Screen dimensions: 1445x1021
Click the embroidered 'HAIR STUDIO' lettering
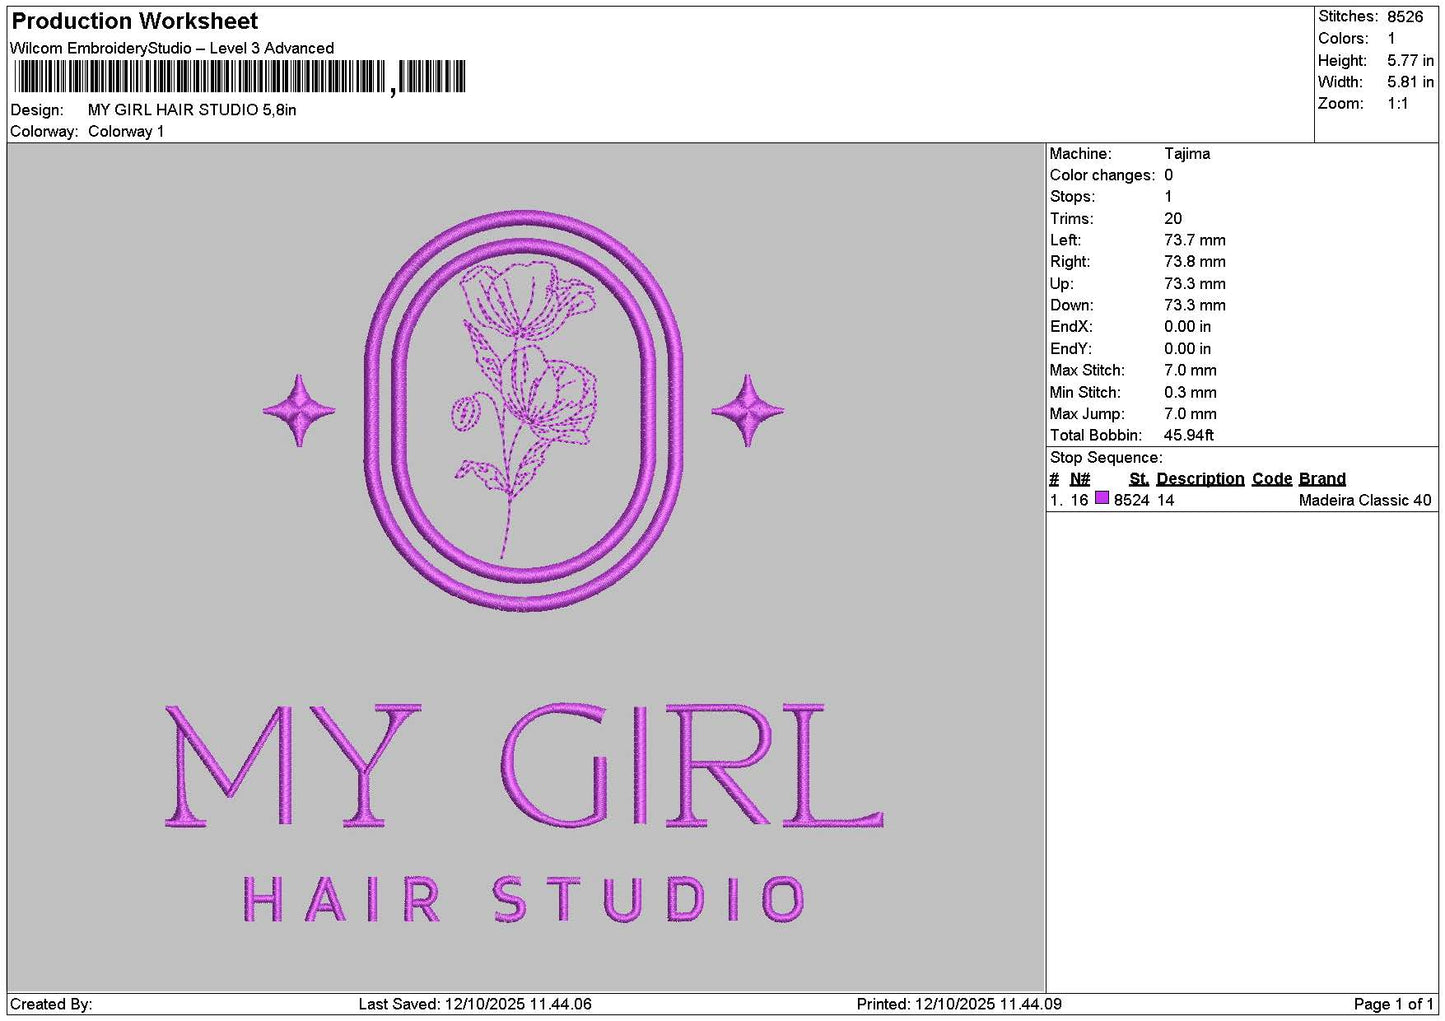point(524,899)
